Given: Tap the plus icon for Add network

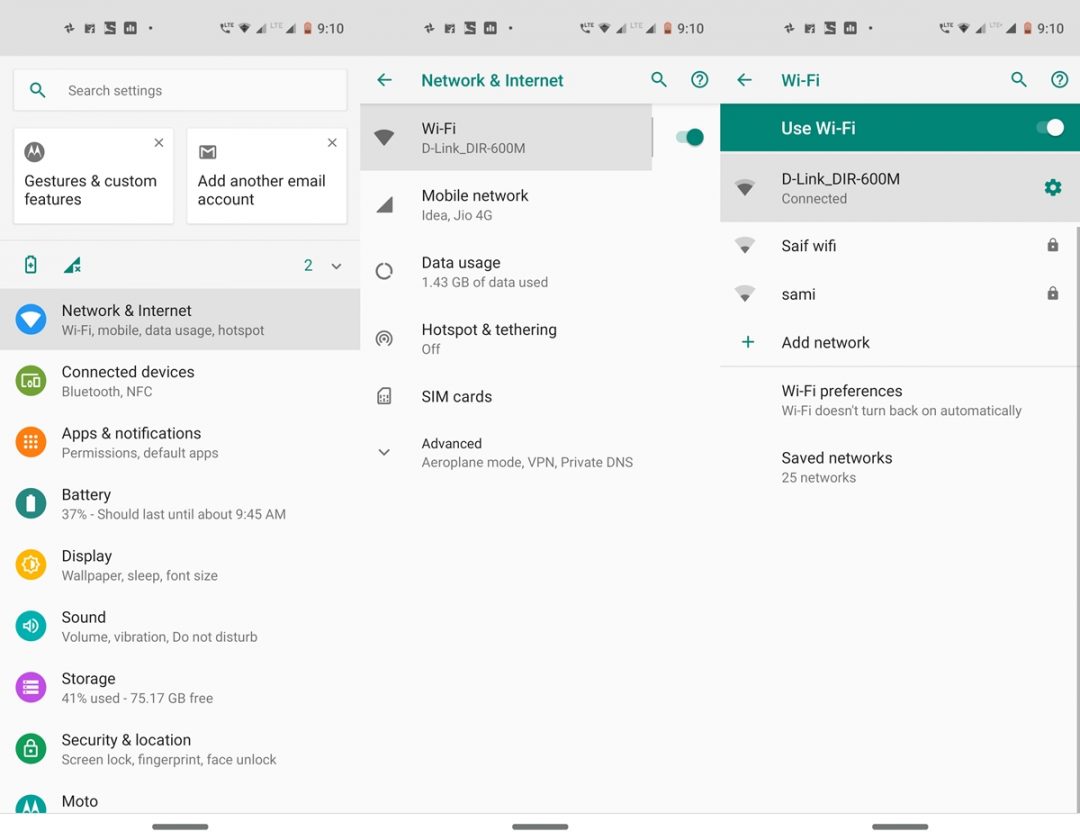Looking at the screenshot, I should tap(747, 342).
